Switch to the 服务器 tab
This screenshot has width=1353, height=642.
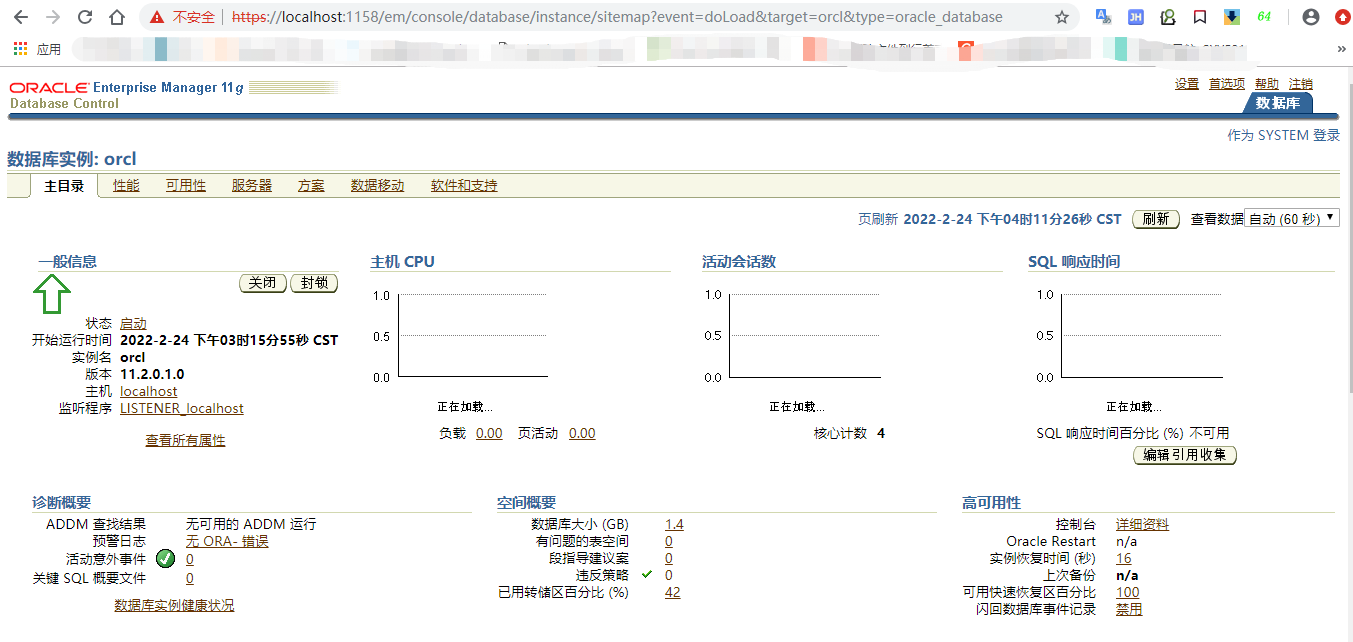coord(252,186)
